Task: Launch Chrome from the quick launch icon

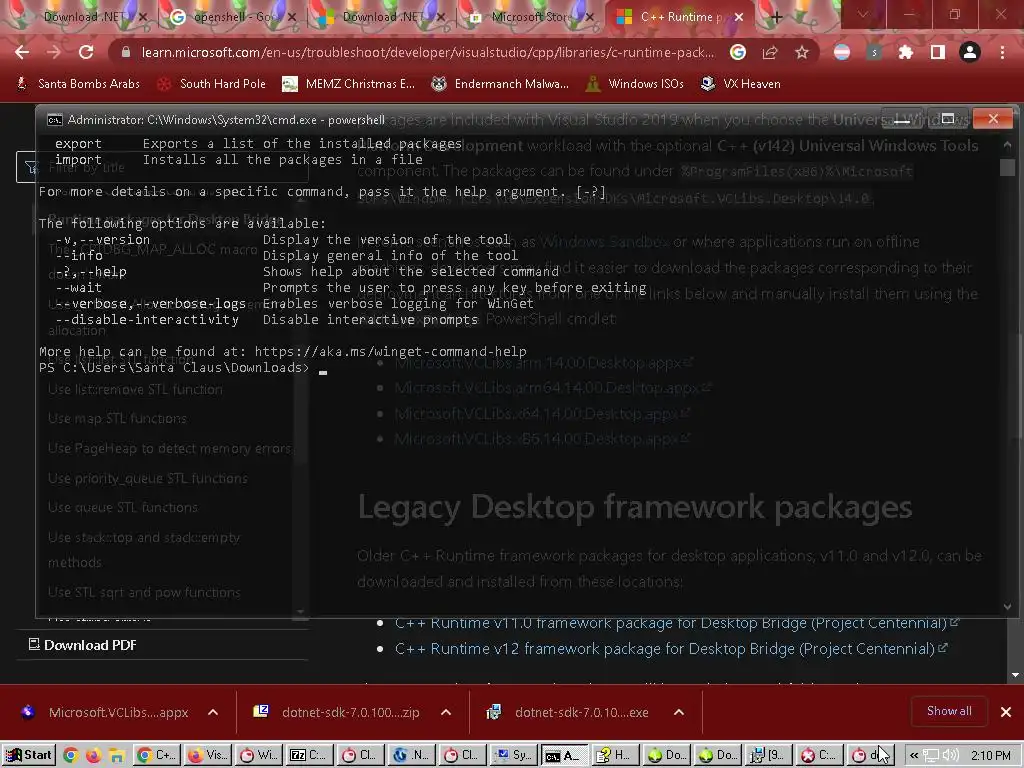Action: pos(71,756)
